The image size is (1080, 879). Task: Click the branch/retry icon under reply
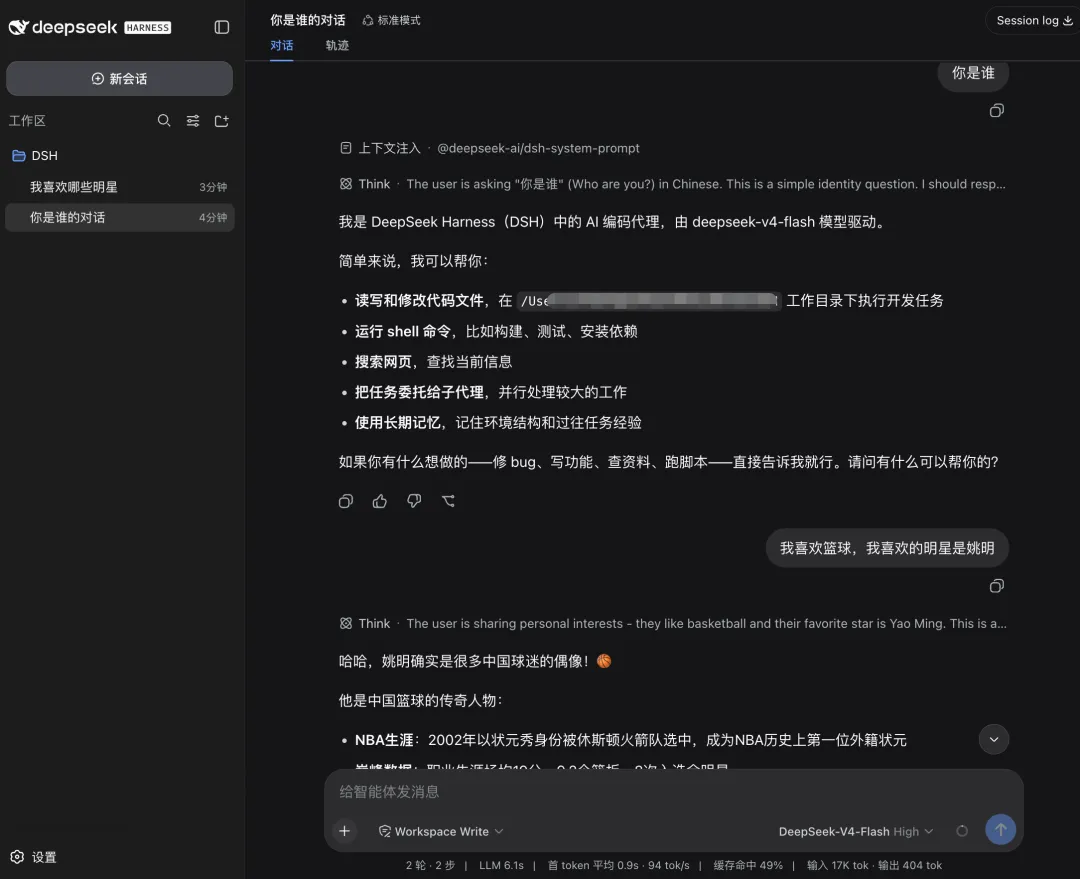tap(448, 501)
